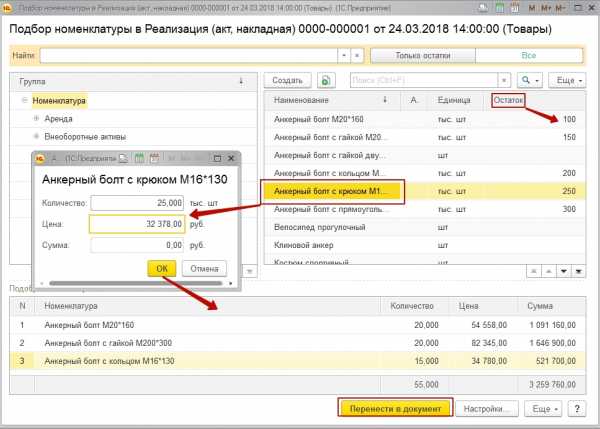600x429 pixels.
Task: Confirm the dialog with OK
Action: tap(162, 269)
